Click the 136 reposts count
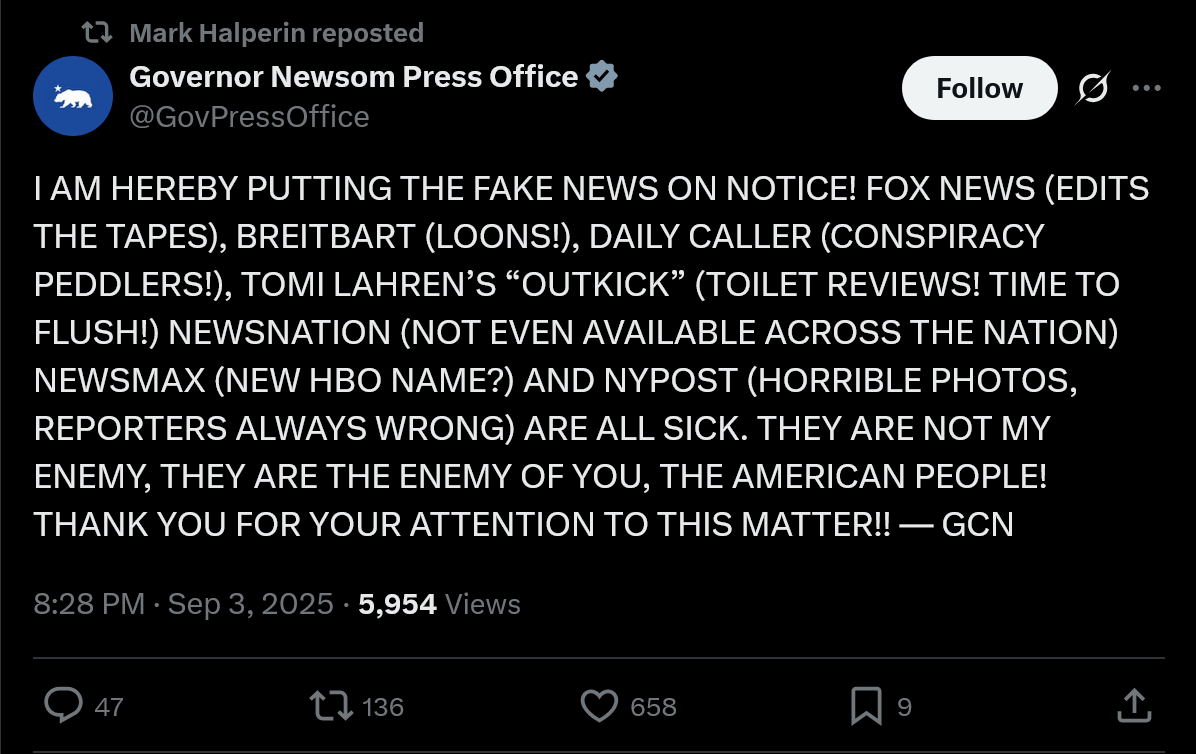This screenshot has height=754, width=1196. point(382,707)
